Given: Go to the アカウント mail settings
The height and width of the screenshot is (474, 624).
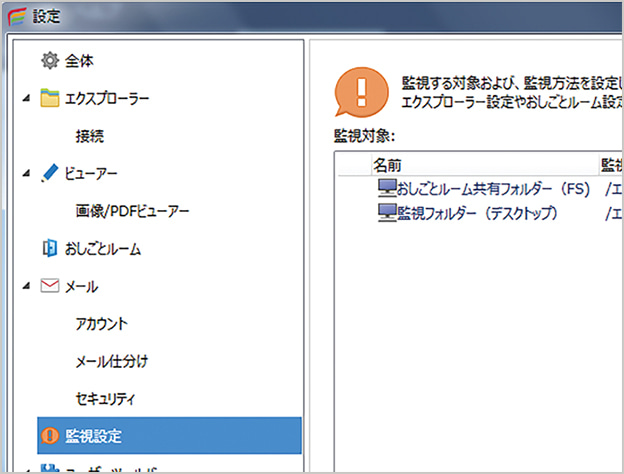Looking at the screenshot, I should (x=102, y=324).
